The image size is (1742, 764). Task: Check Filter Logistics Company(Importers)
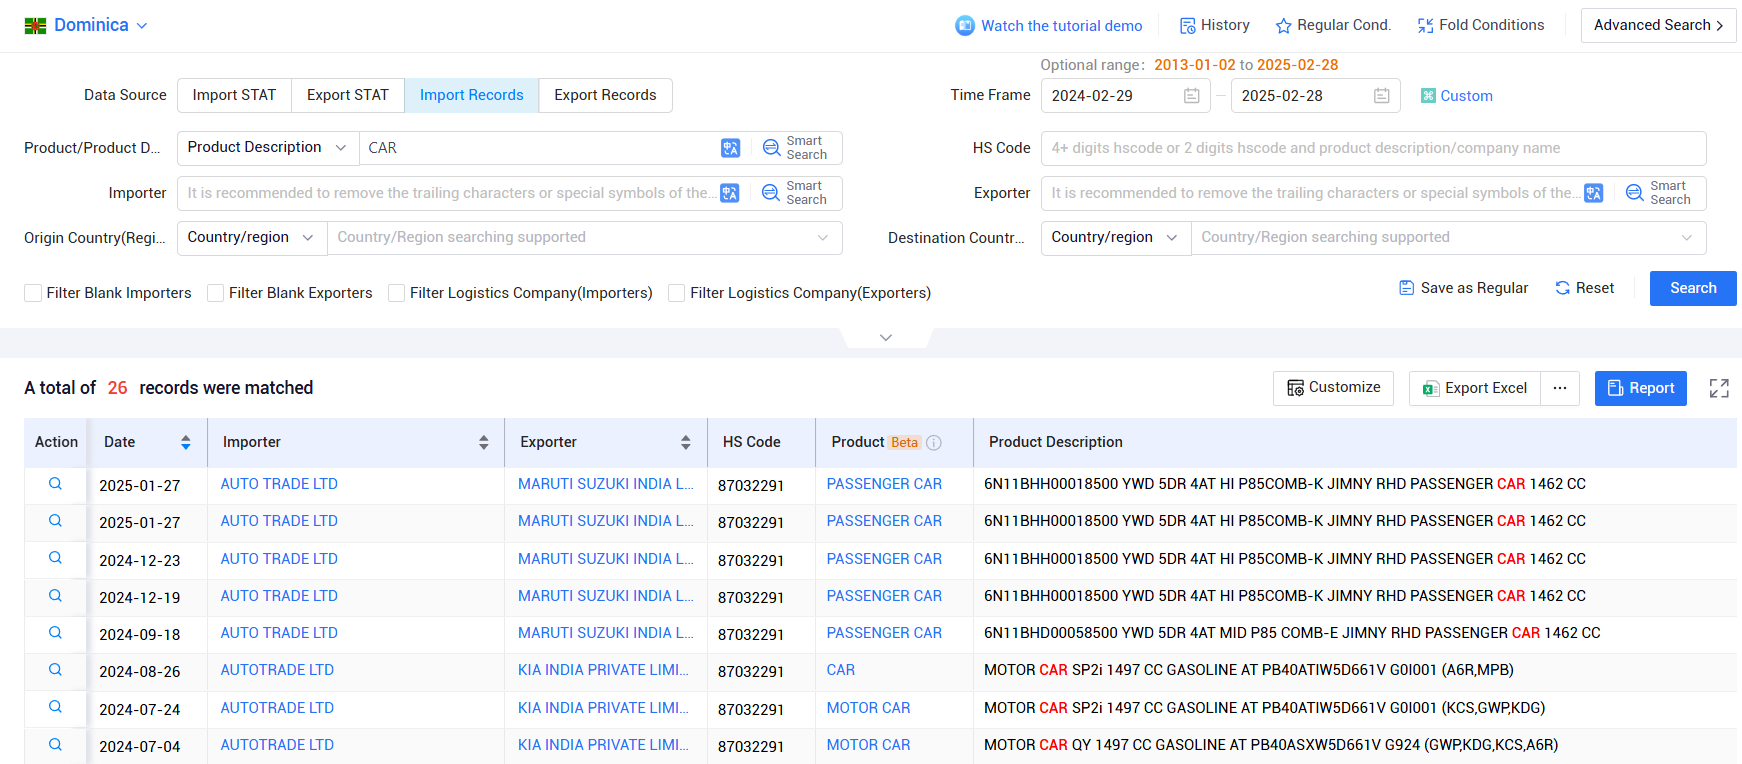click(396, 293)
